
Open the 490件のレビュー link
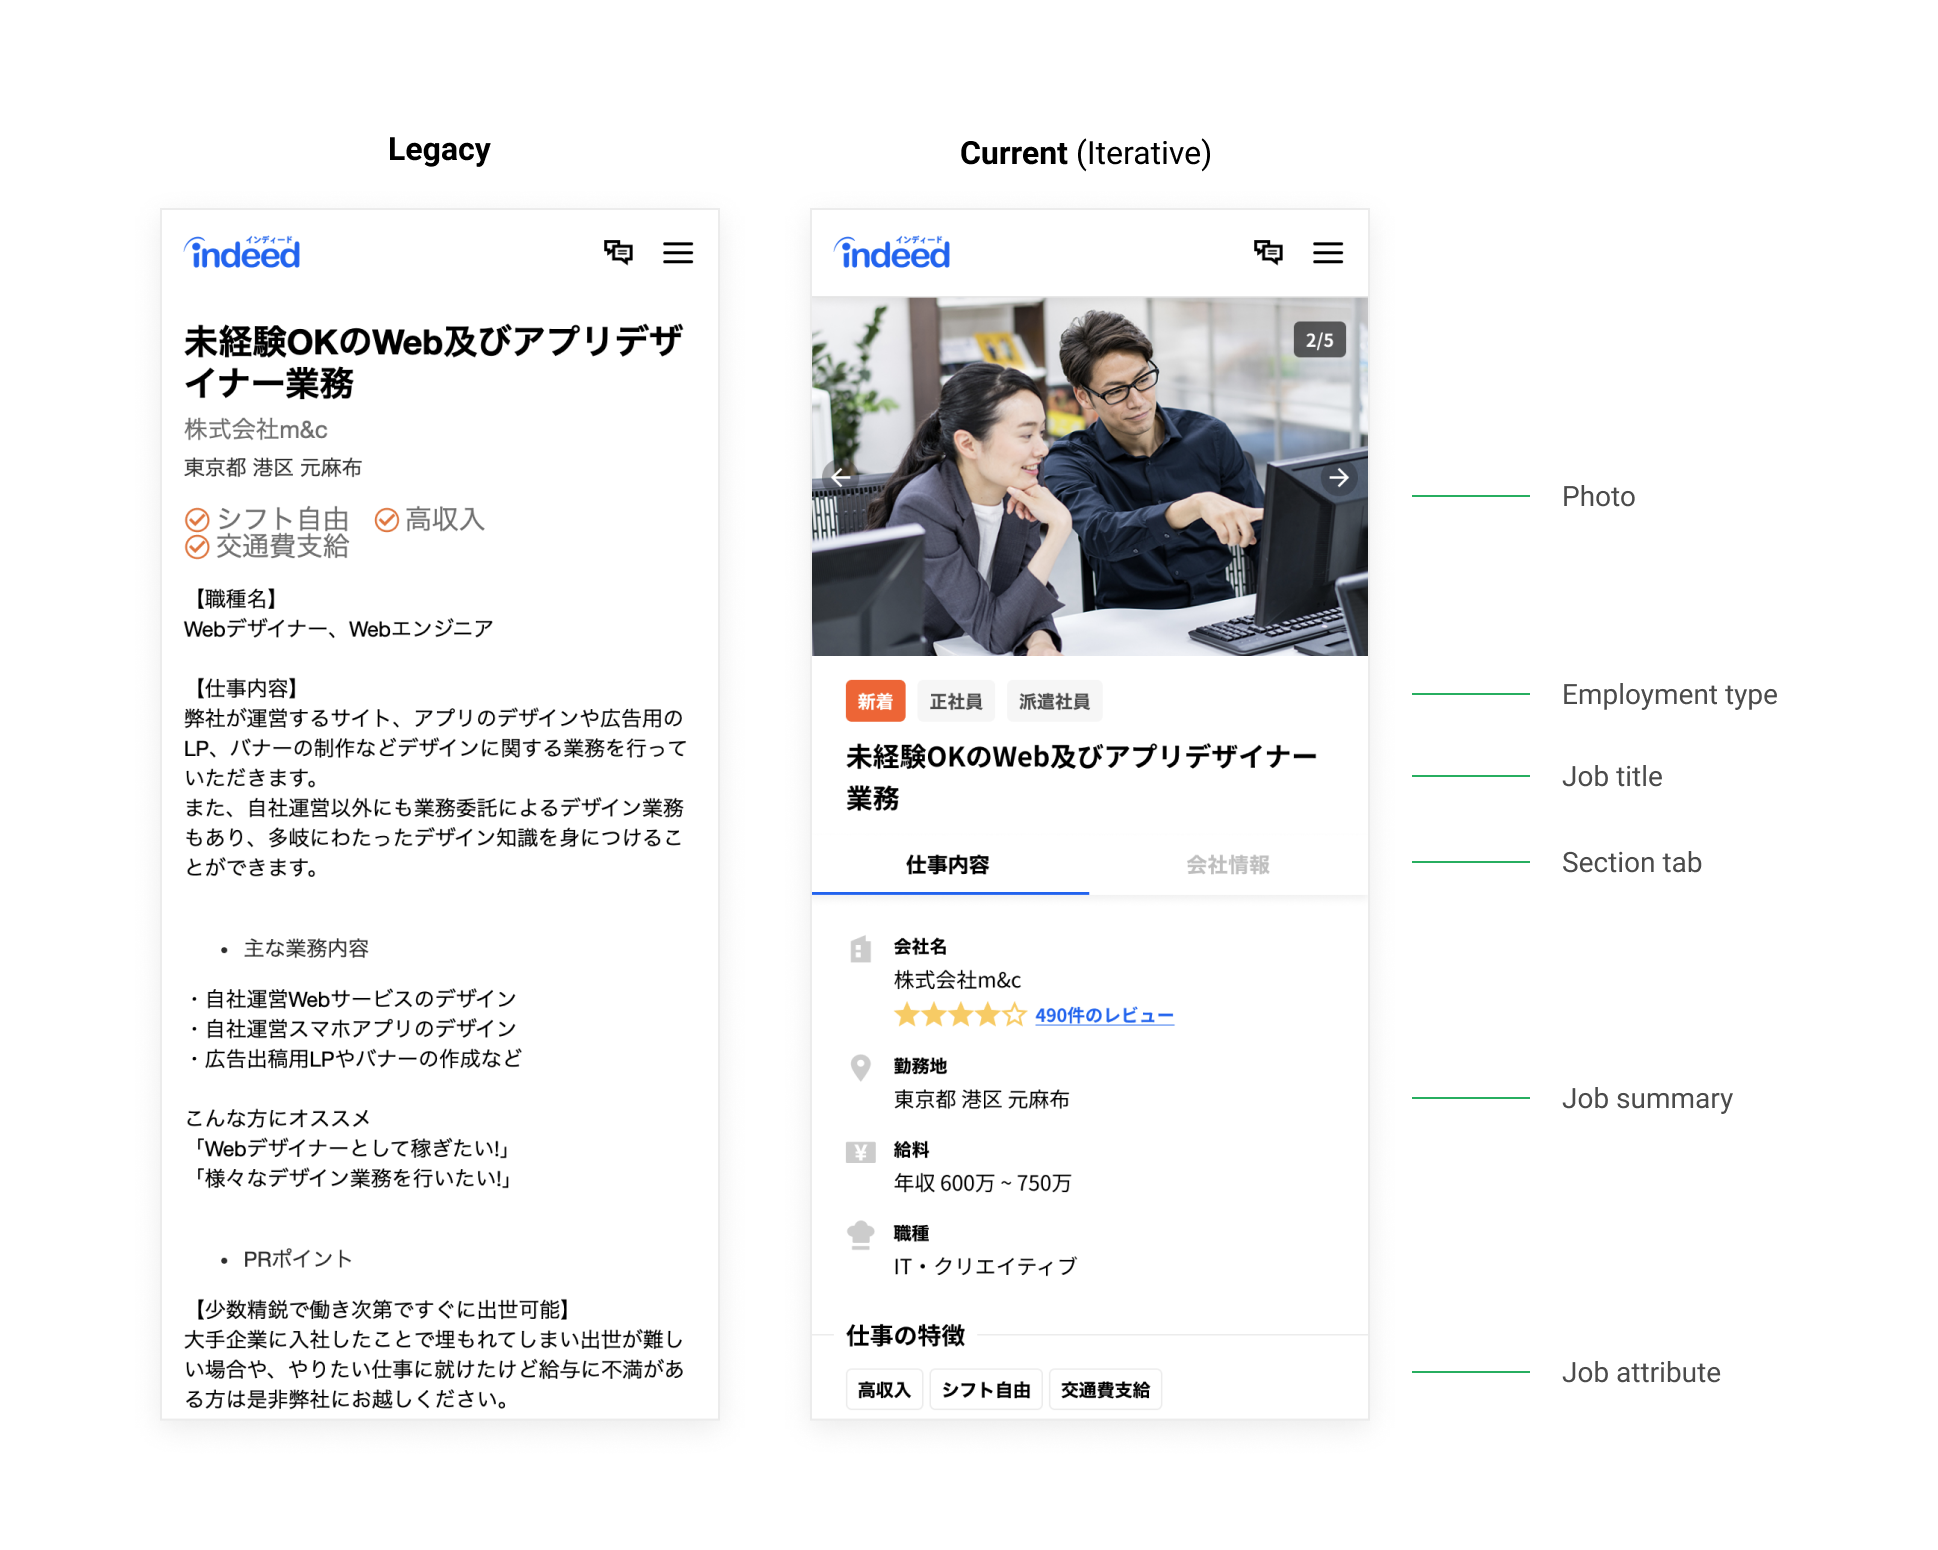[1104, 1016]
